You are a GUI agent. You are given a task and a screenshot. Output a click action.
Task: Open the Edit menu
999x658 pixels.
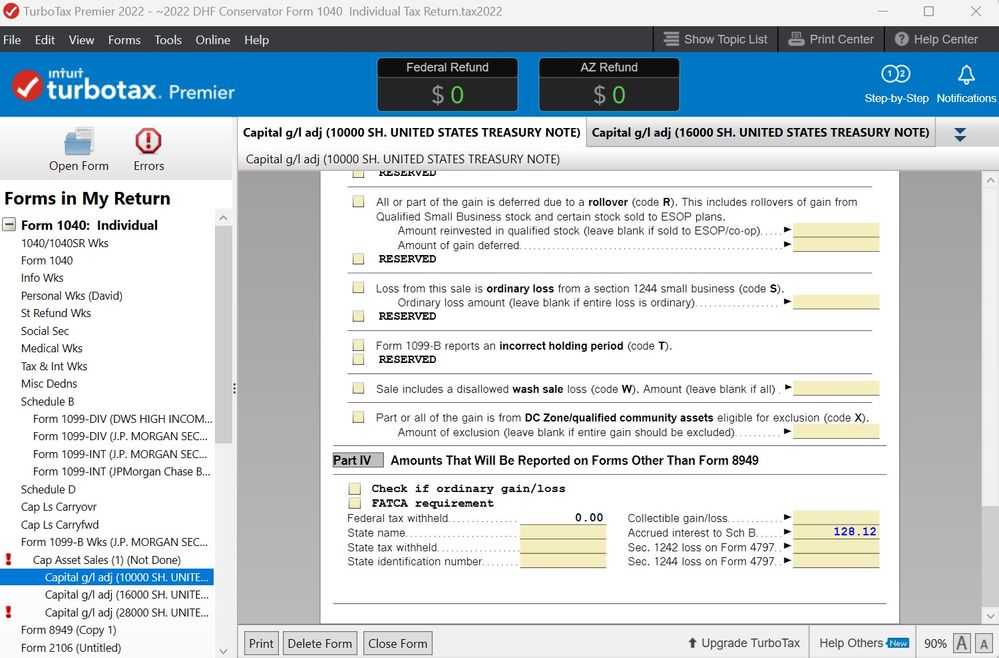click(x=45, y=39)
